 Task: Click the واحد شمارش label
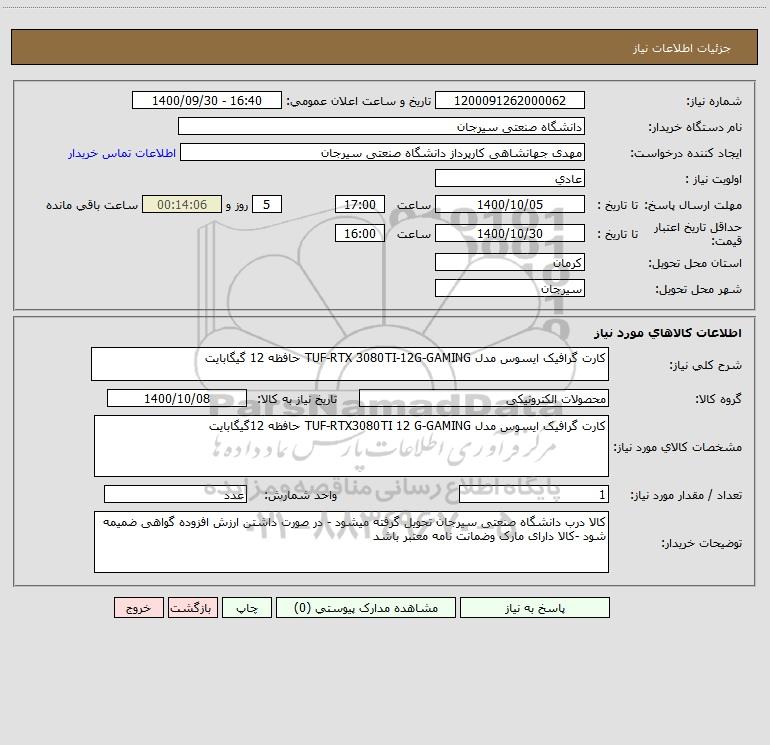301,496
